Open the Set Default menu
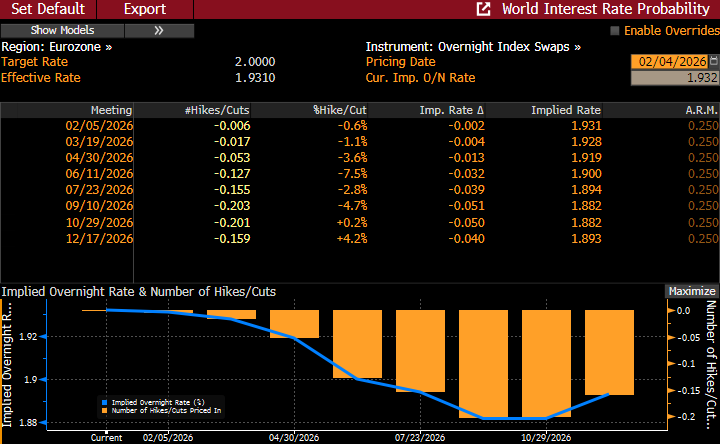 click(48, 9)
